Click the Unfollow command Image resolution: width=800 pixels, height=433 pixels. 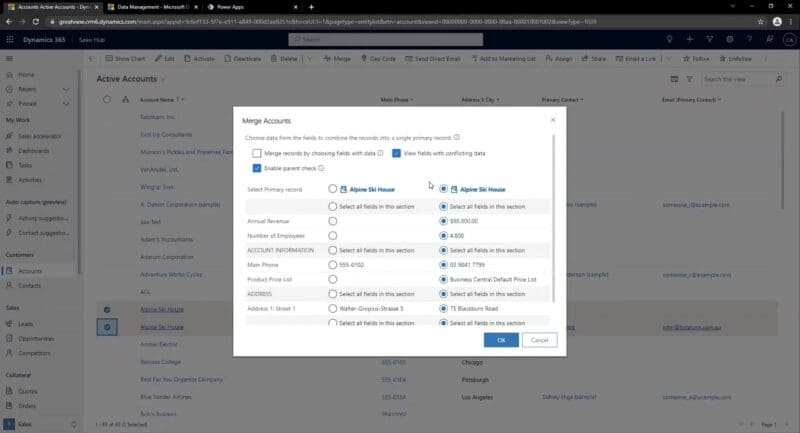[x=735, y=59]
